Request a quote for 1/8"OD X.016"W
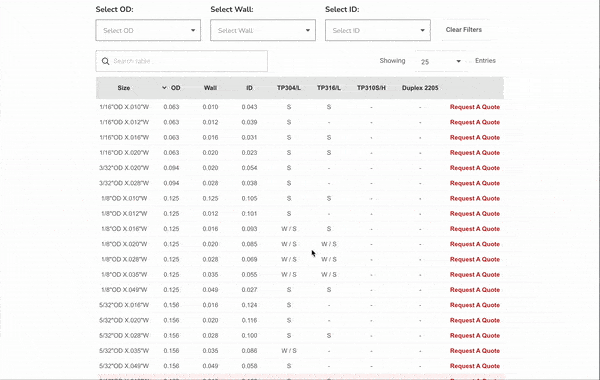The width and height of the screenshot is (600, 380). point(474,229)
